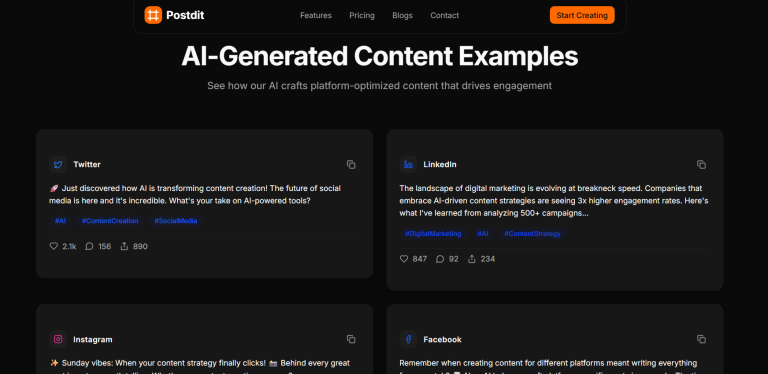The width and height of the screenshot is (768, 374).
Task: Copy the Twitter post content
Action: [351, 164]
